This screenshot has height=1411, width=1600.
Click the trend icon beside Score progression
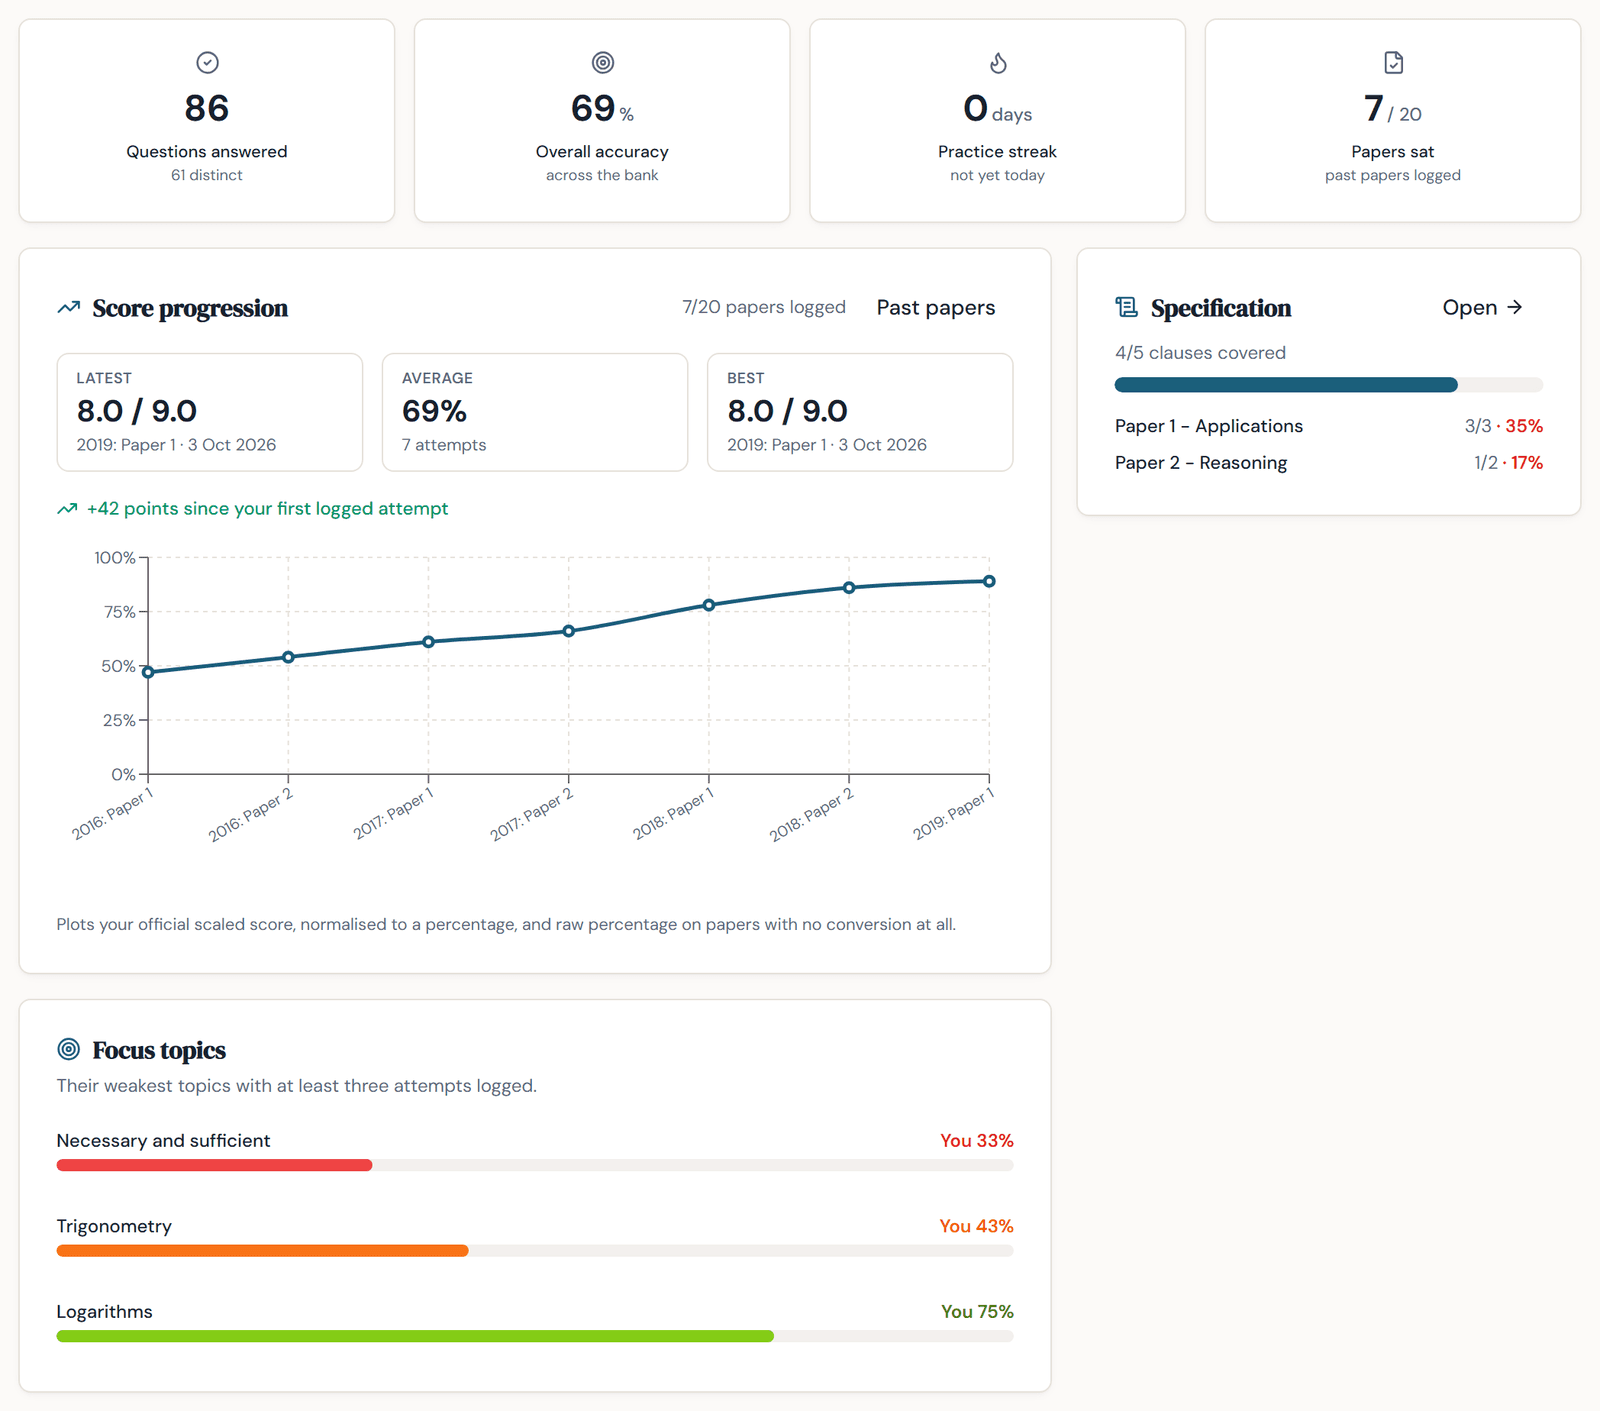(69, 308)
